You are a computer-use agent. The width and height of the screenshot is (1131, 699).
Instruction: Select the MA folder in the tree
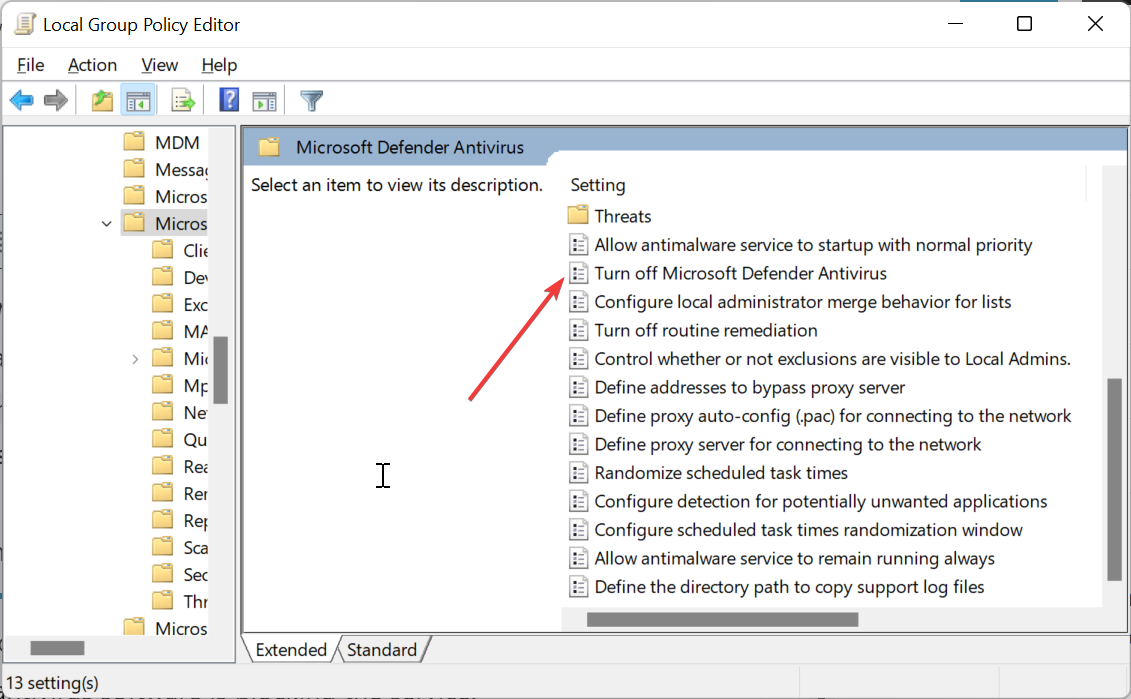point(195,331)
